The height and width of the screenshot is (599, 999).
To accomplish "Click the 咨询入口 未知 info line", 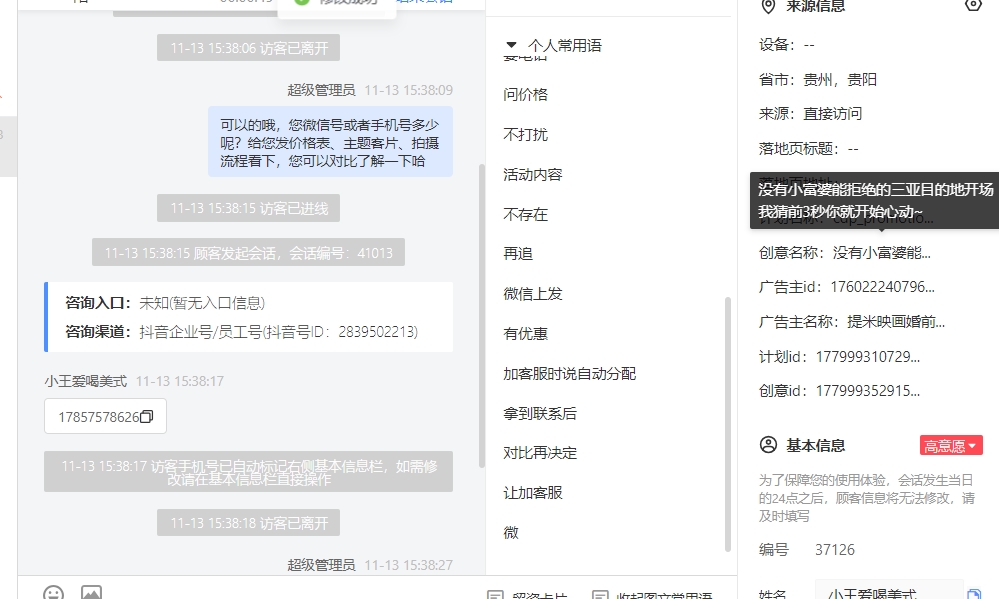I will click(x=165, y=303).
